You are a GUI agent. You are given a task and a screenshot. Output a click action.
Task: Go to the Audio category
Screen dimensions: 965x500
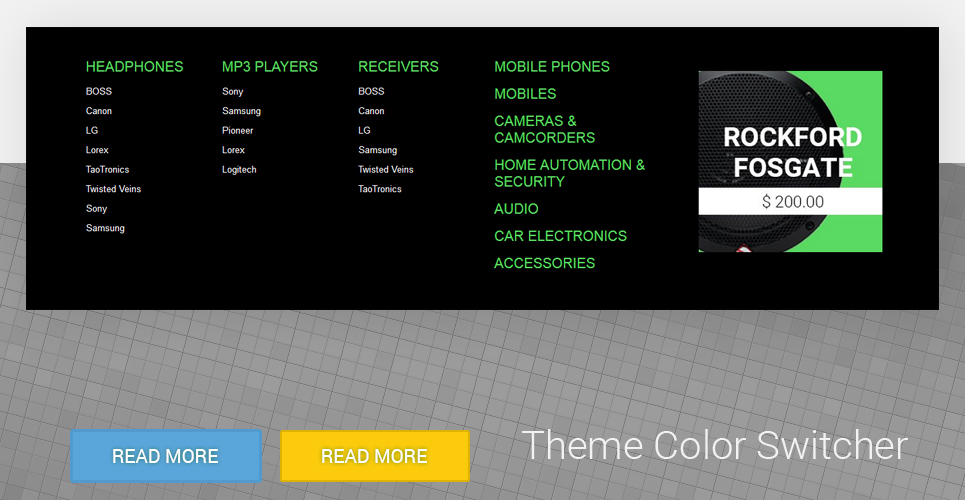click(516, 209)
